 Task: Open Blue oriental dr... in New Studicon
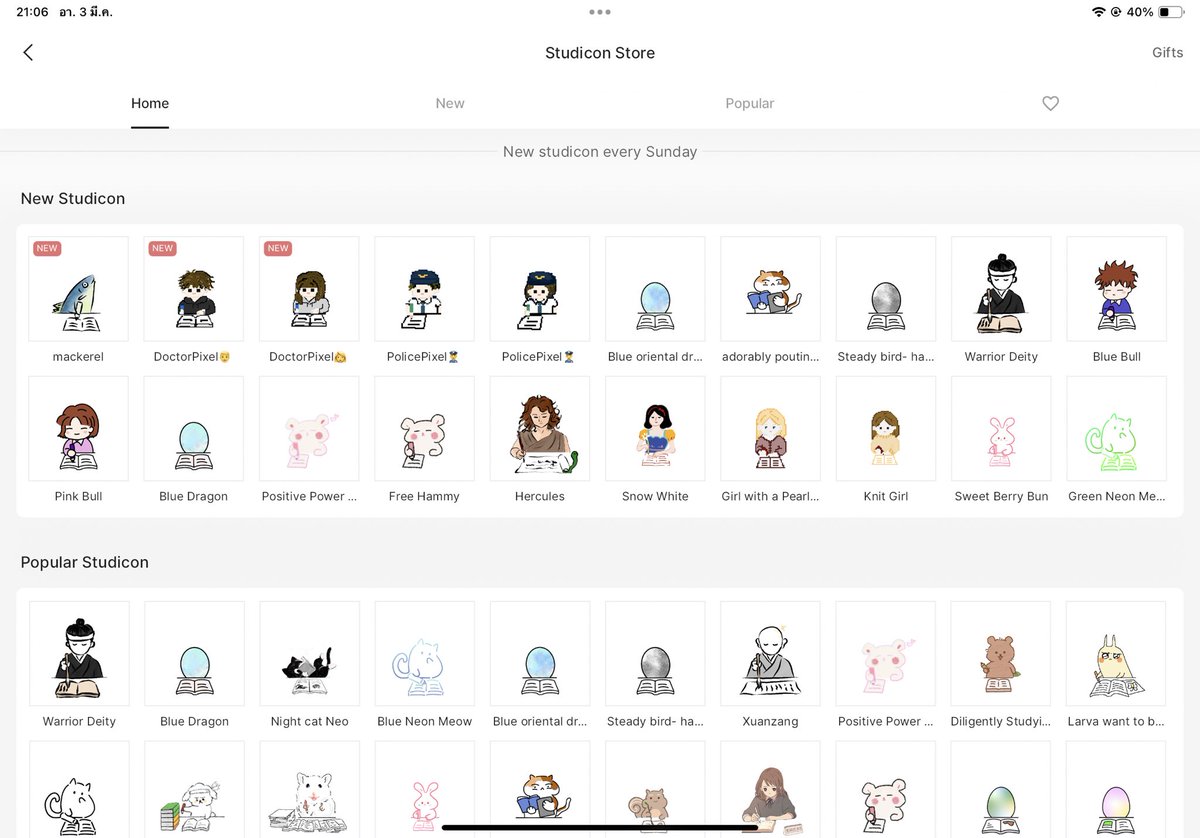pyautogui.click(x=655, y=289)
